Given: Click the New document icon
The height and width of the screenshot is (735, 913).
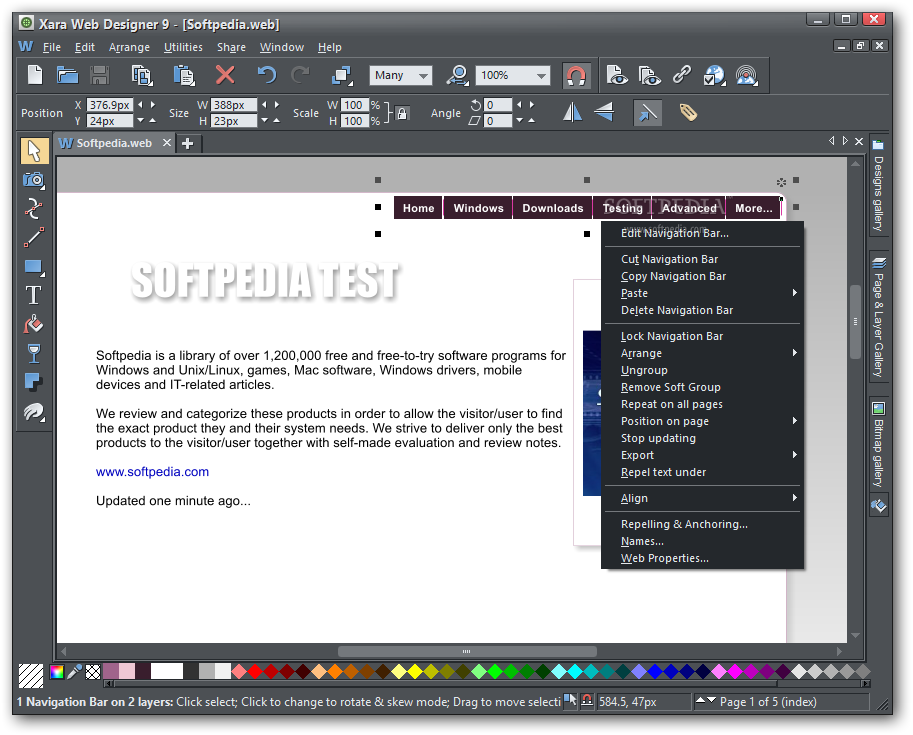Looking at the screenshot, I should point(36,75).
